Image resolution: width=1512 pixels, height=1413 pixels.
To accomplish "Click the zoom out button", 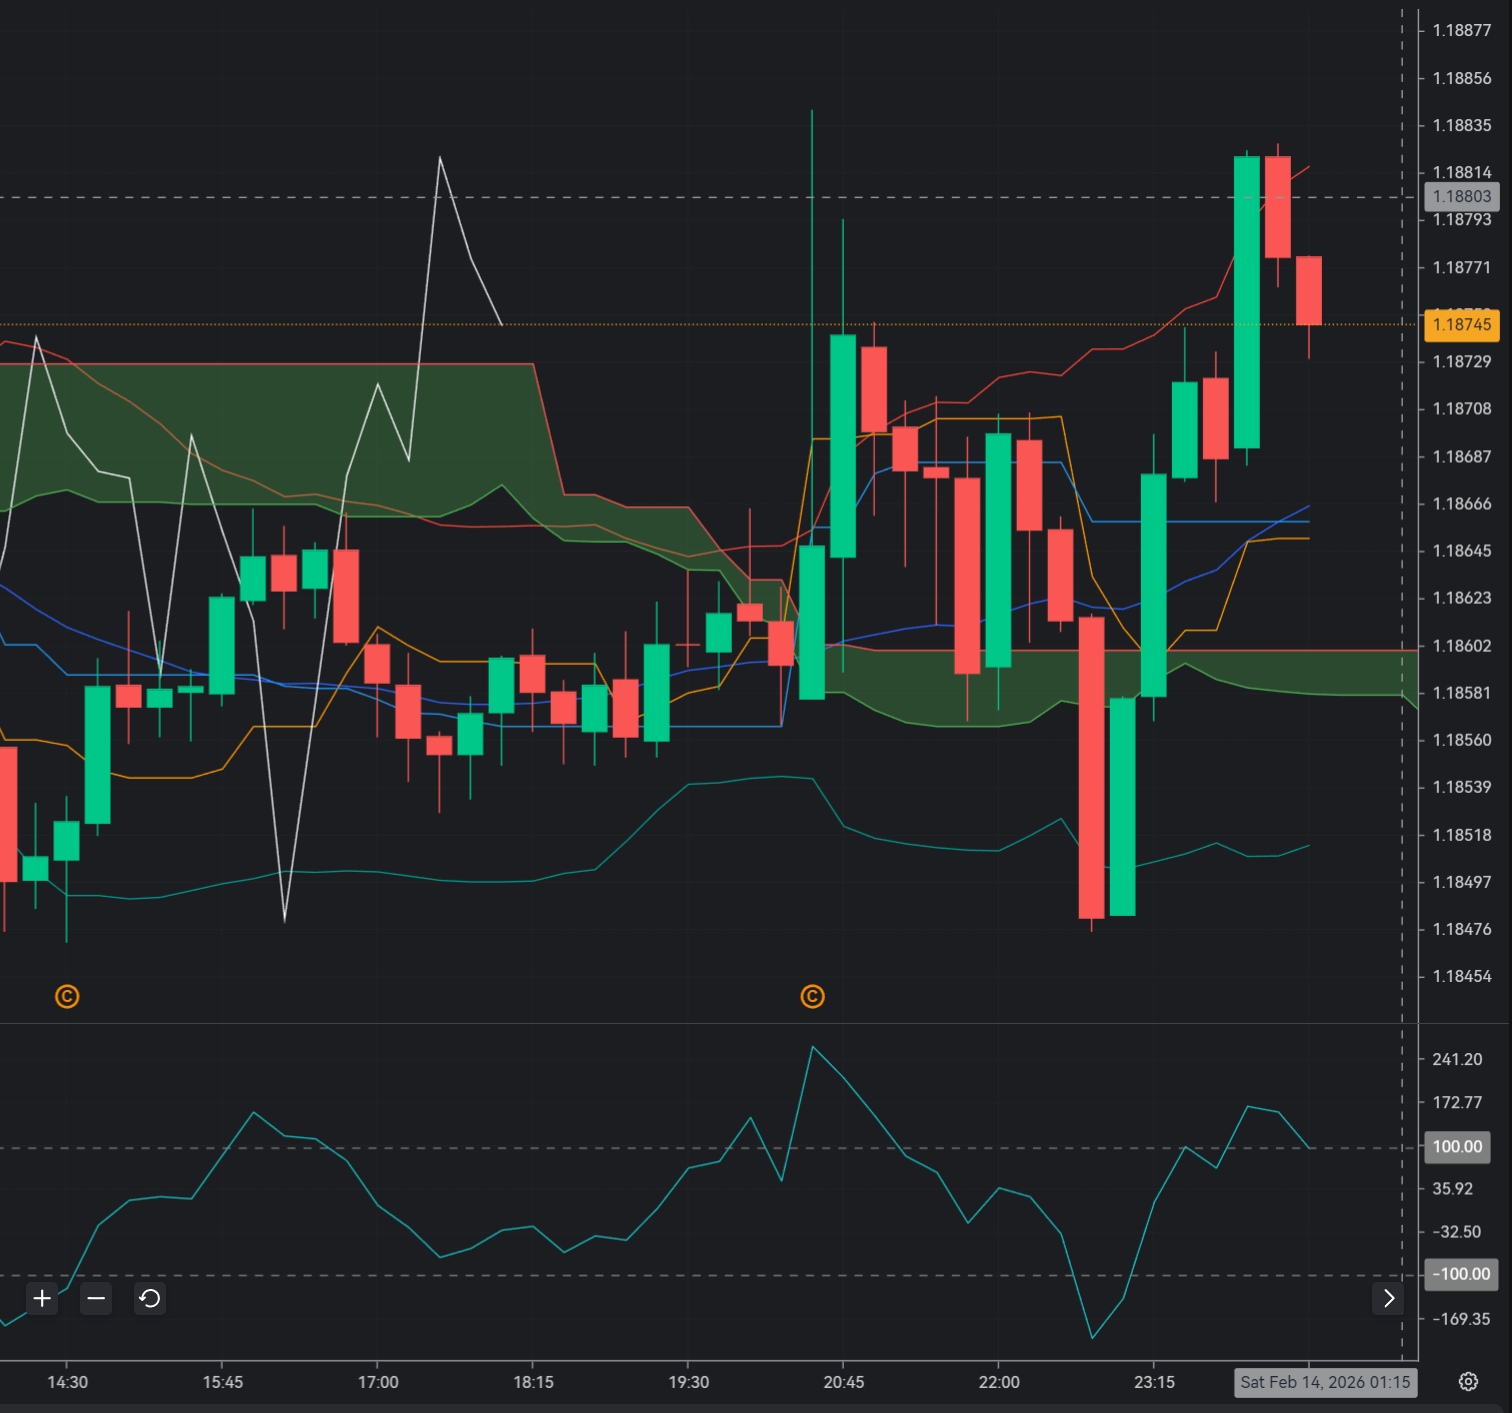I will pyautogui.click(x=95, y=1299).
